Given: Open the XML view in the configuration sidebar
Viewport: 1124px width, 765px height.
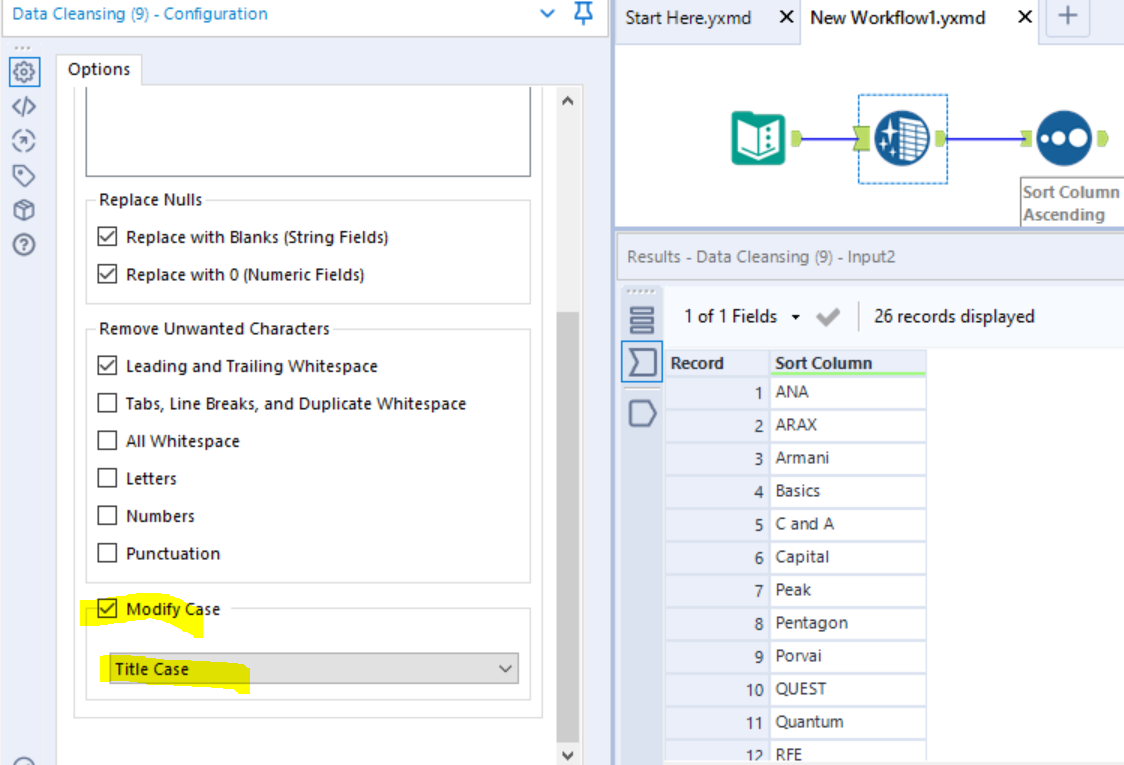Looking at the screenshot, I should [24, 106].
